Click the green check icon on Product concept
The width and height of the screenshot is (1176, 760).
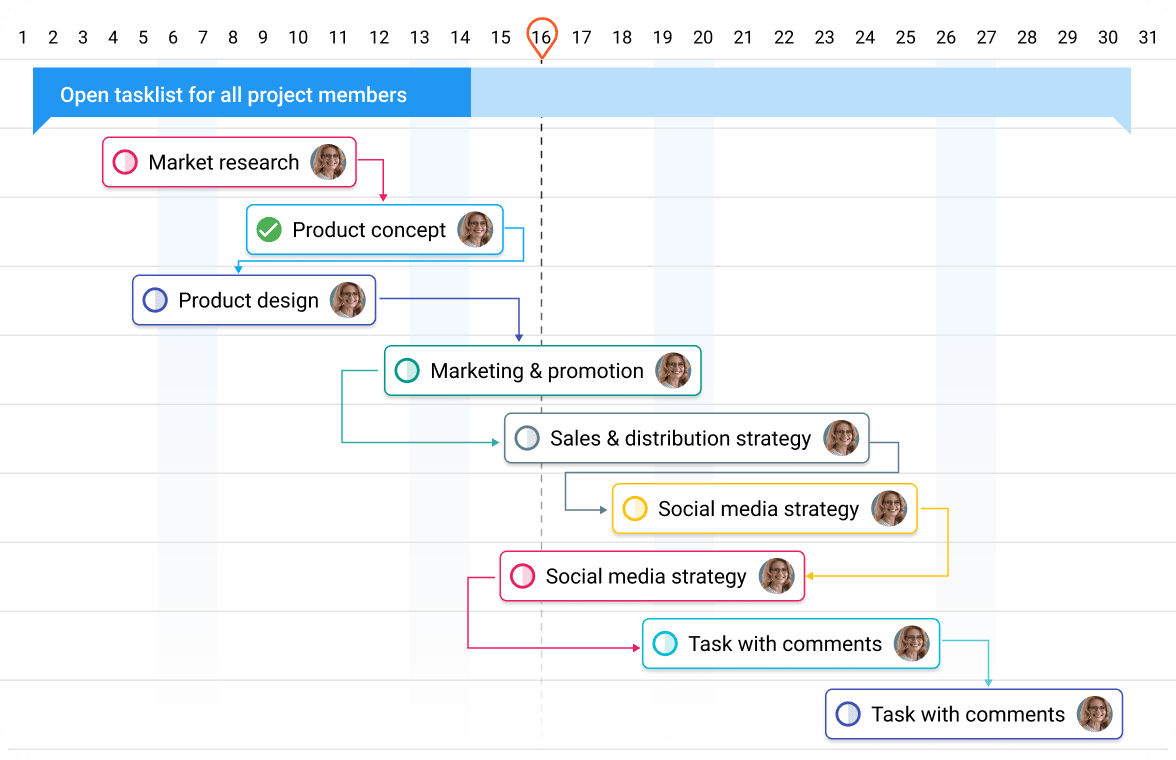coord(268,230)
